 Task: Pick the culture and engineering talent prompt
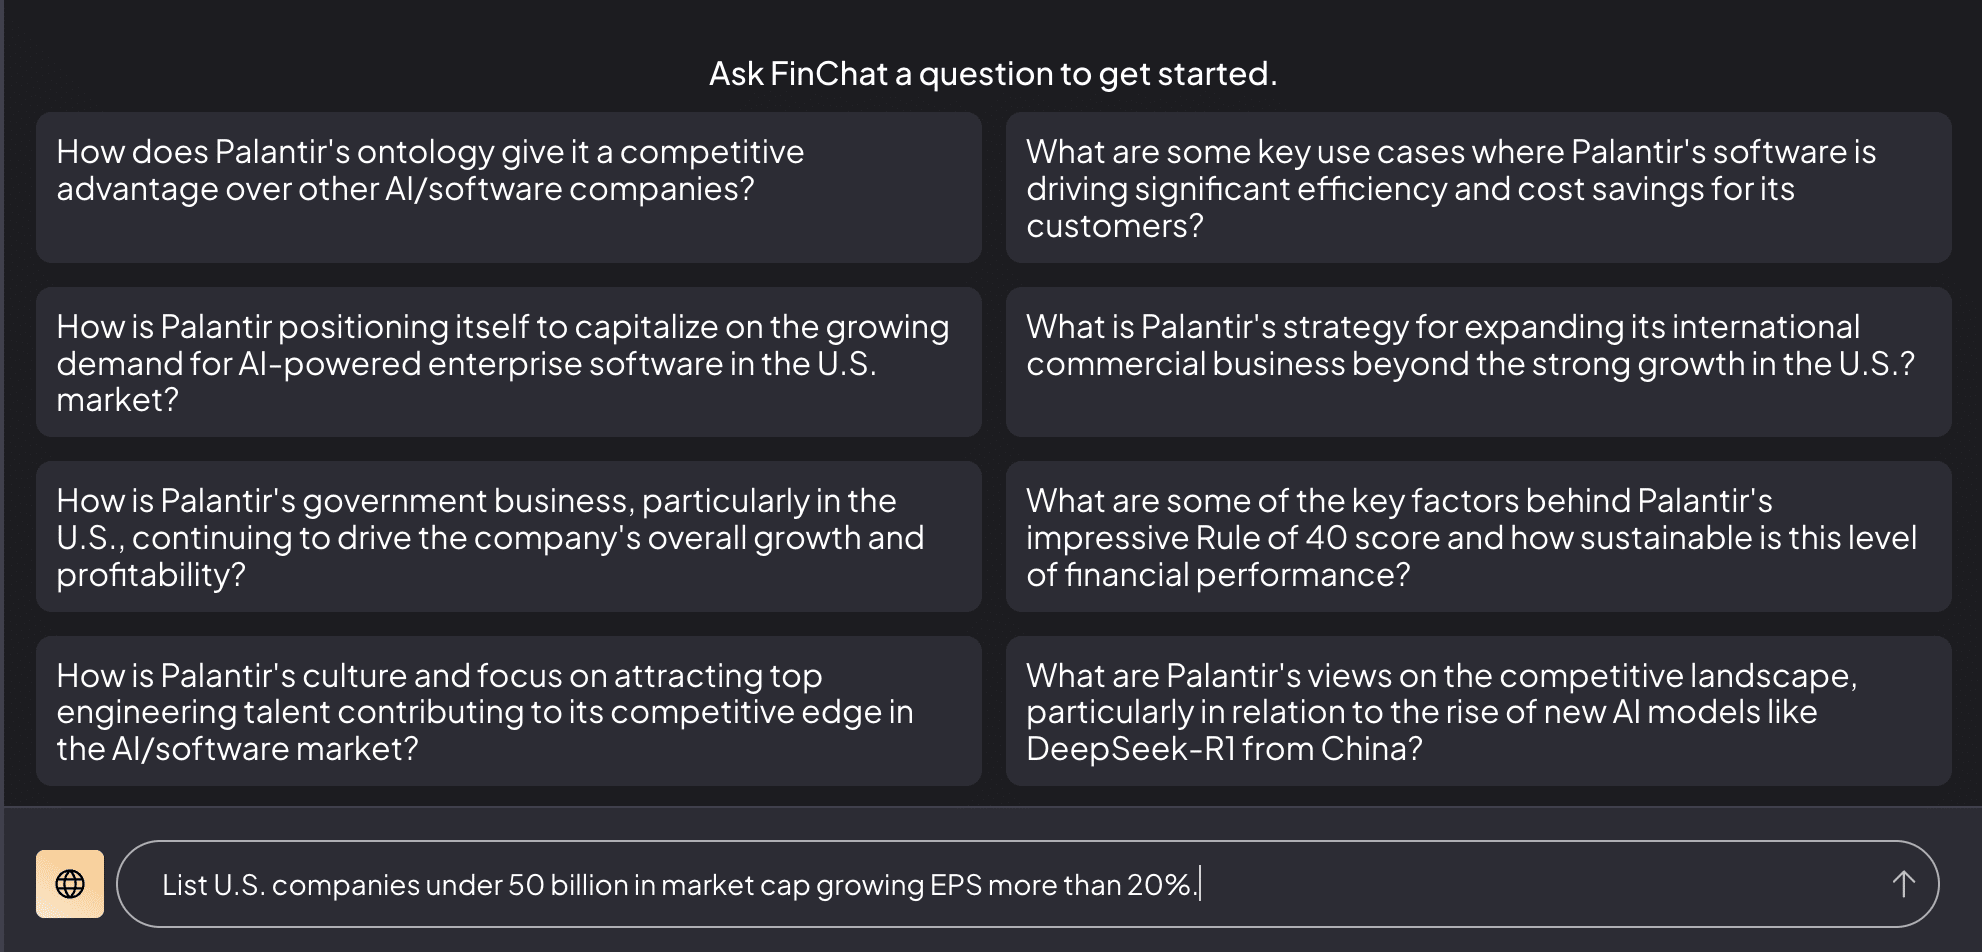pos(508,711)
